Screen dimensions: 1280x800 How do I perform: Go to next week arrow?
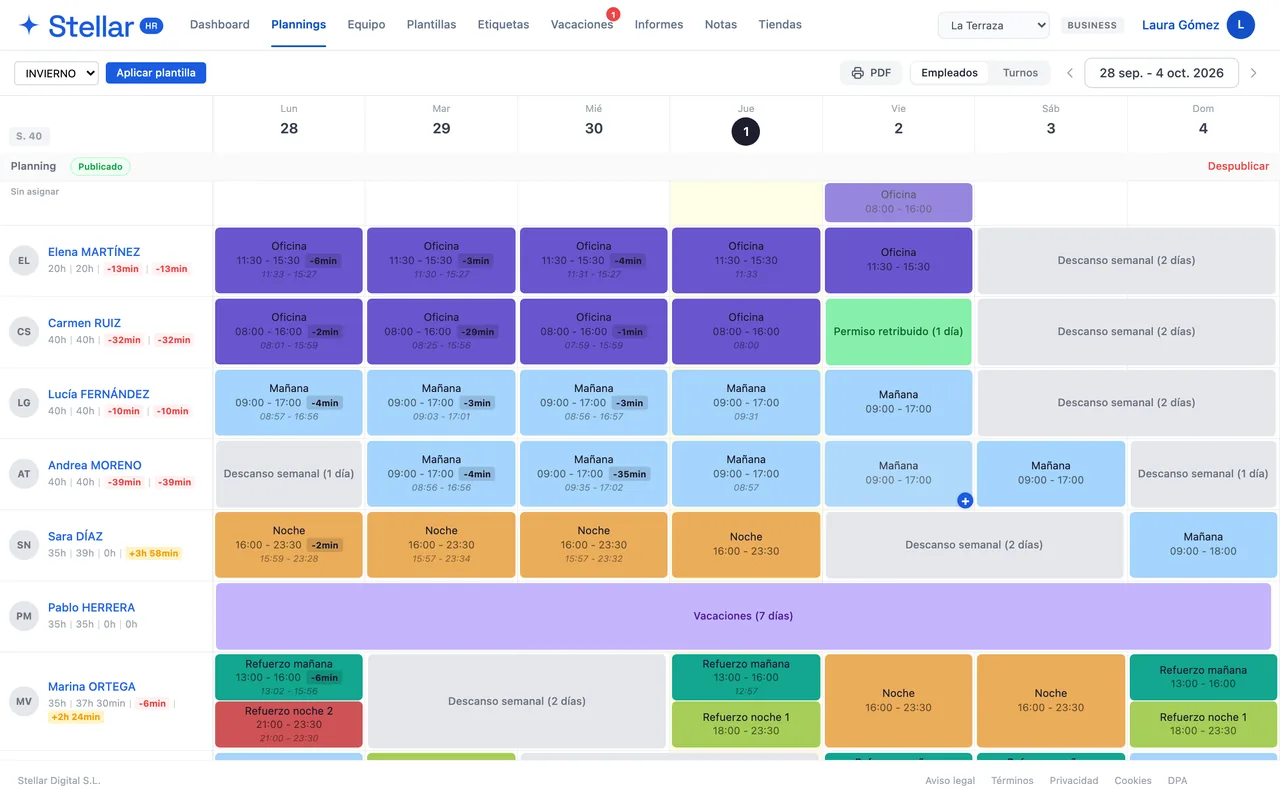point(1253,73)
